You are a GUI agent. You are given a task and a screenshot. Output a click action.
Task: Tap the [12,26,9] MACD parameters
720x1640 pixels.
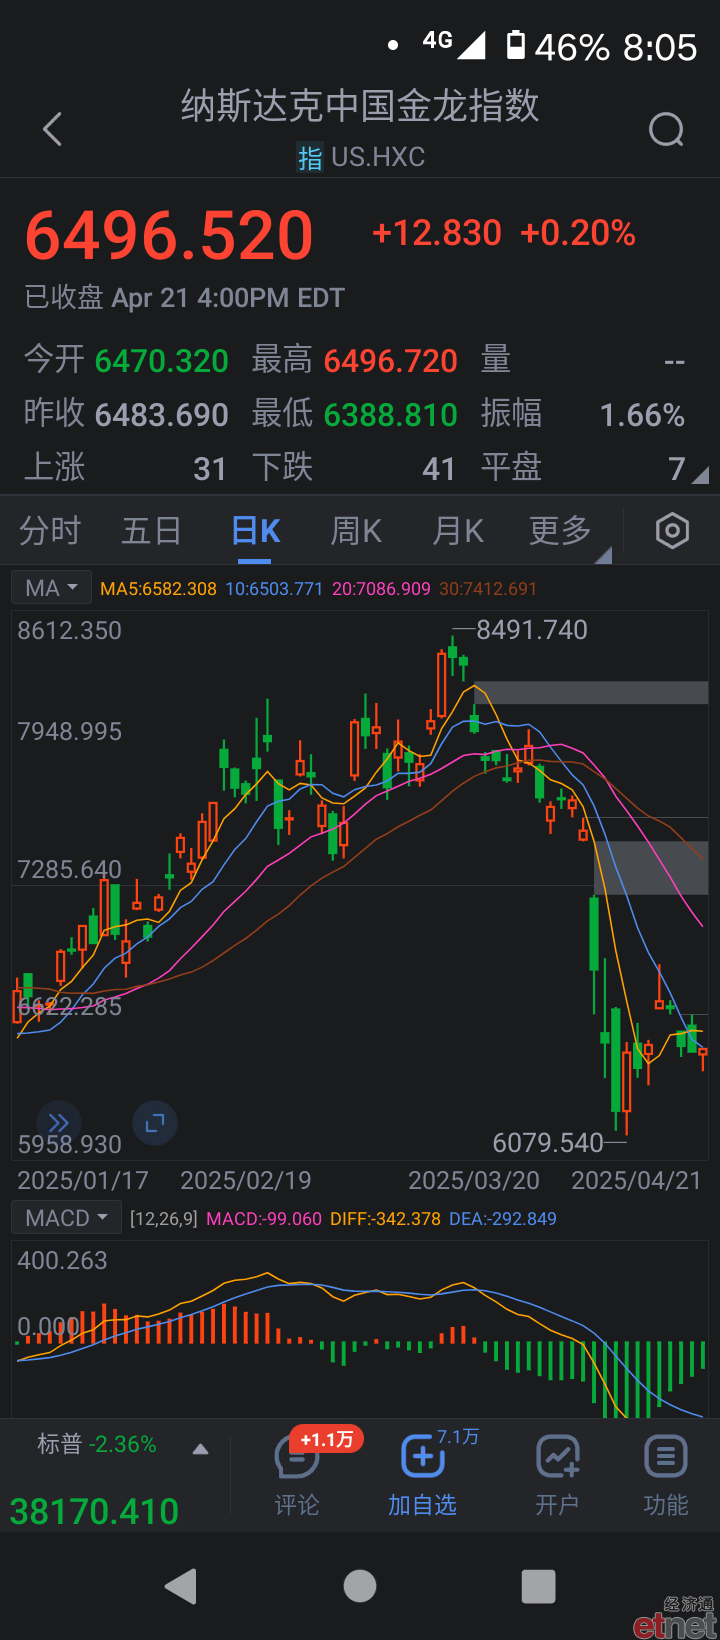tap(164, 1219)
